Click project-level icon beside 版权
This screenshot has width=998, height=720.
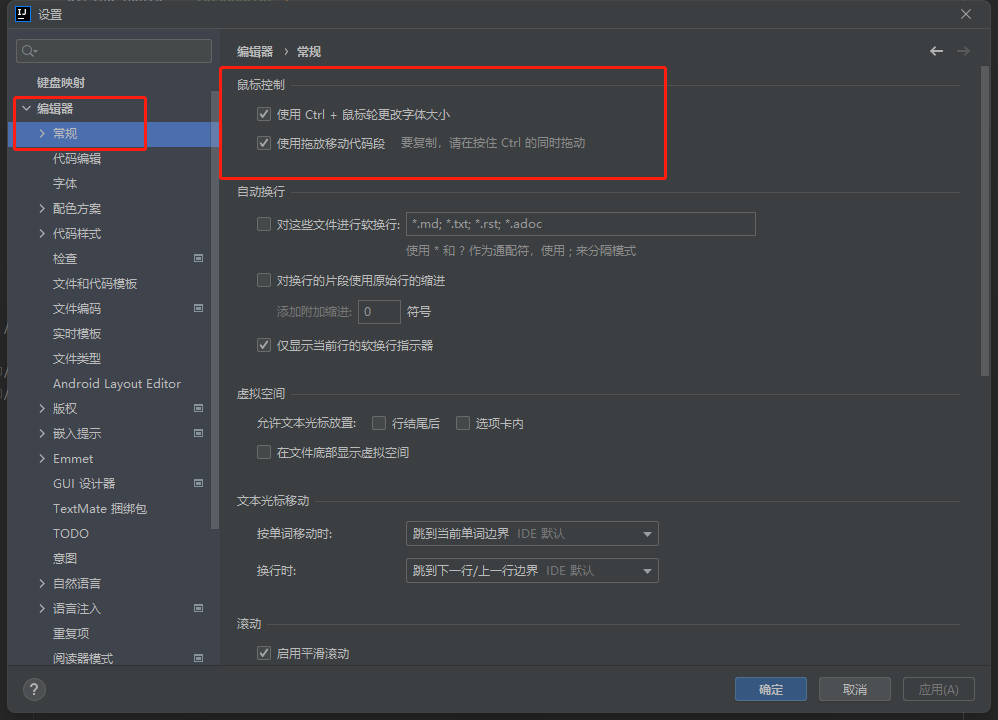[198, 408]
